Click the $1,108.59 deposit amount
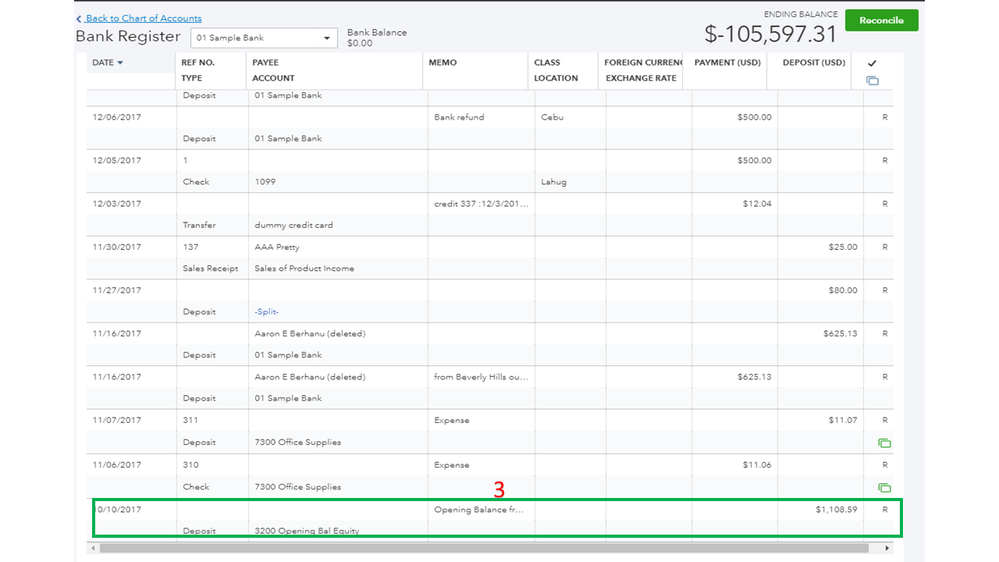 coord(836,510)
